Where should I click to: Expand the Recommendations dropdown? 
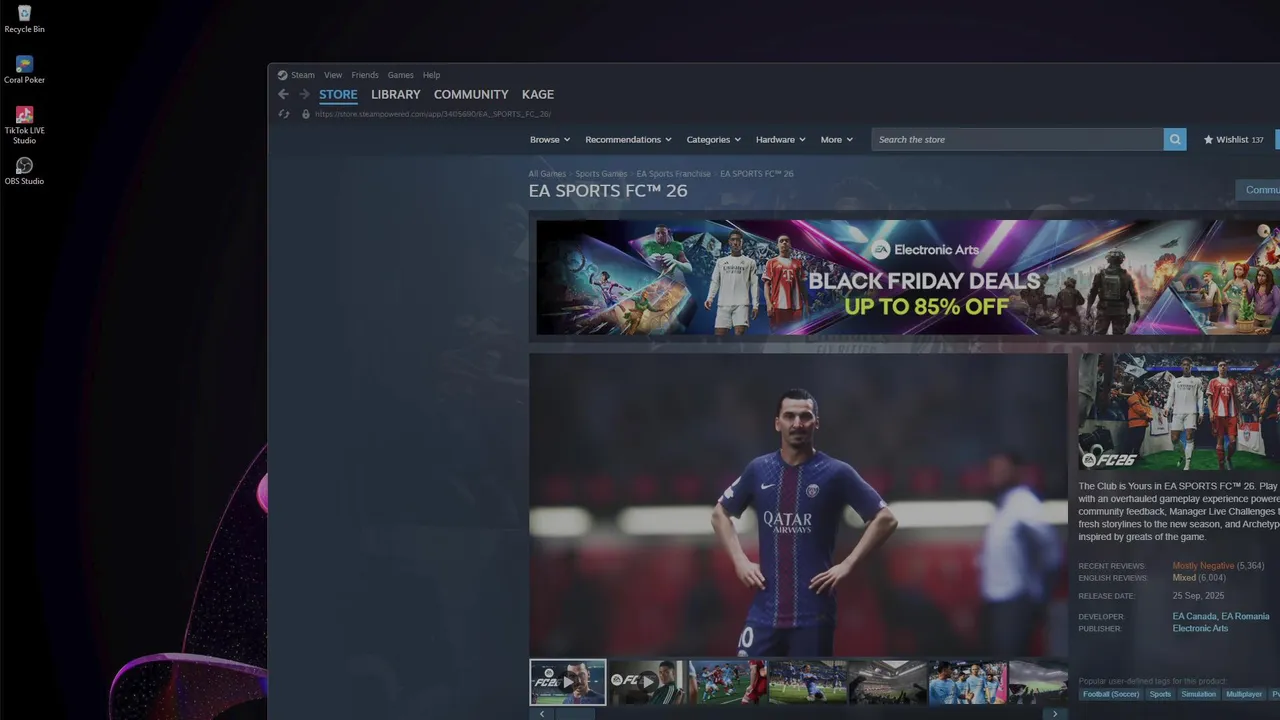628,140
